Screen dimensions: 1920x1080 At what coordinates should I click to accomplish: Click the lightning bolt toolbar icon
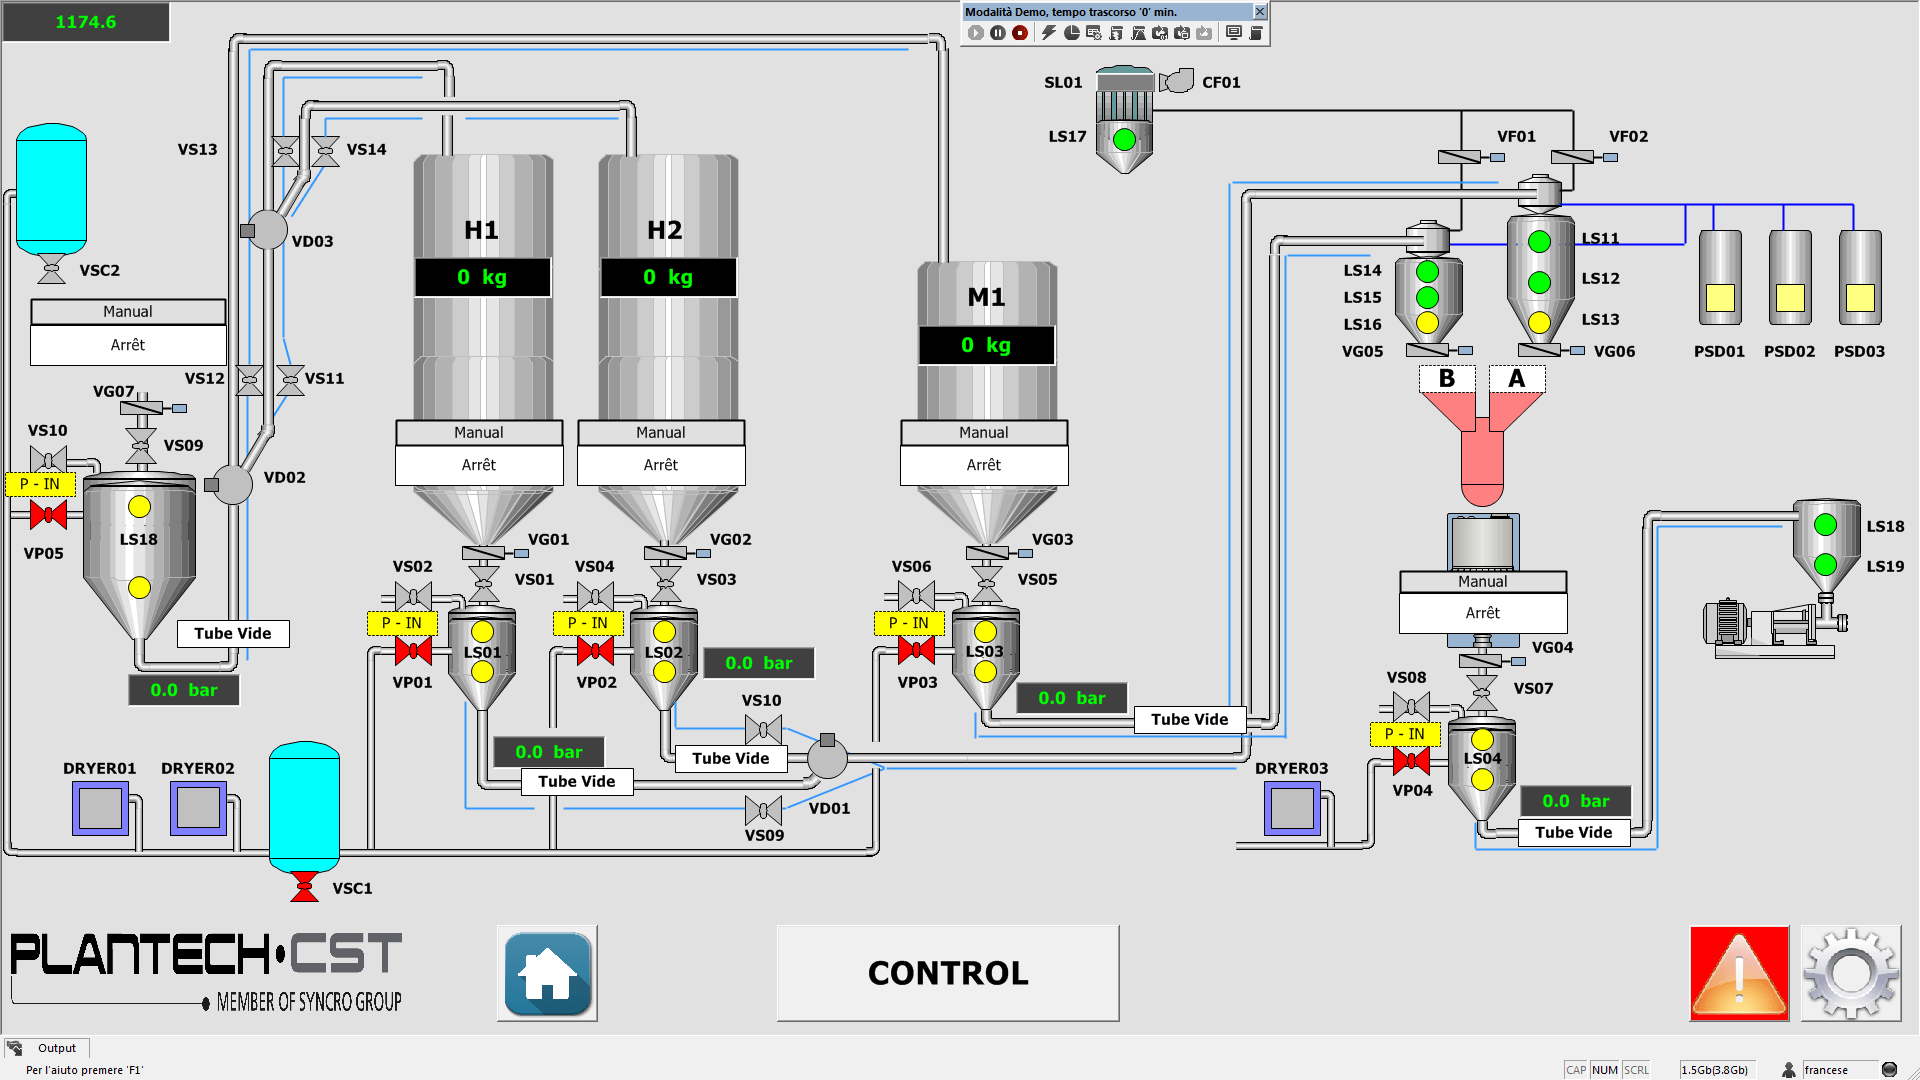click(x=1048, y=33)
